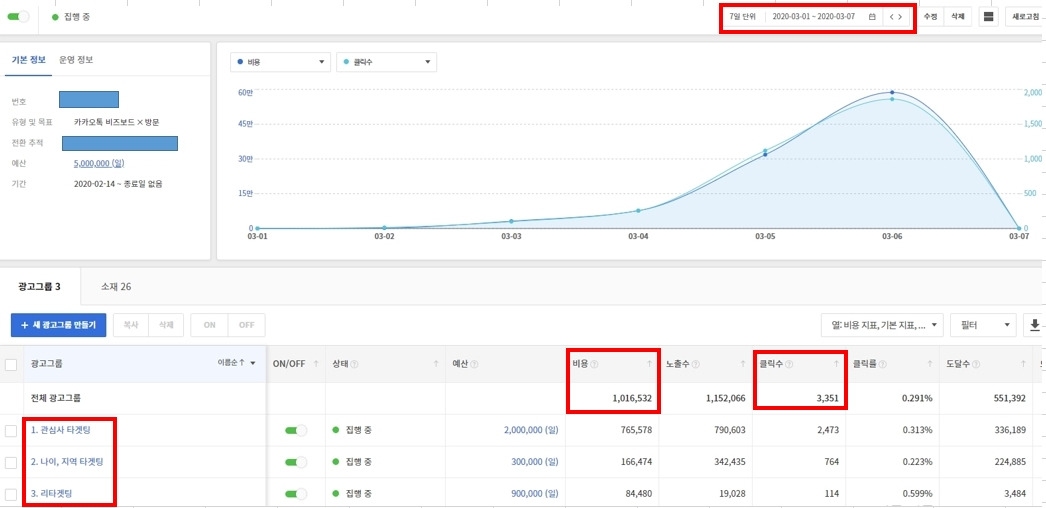Go to previous date period arrow
This screenshot has height=508, width=1046.
pyautogui.click(x=891, y=17)
